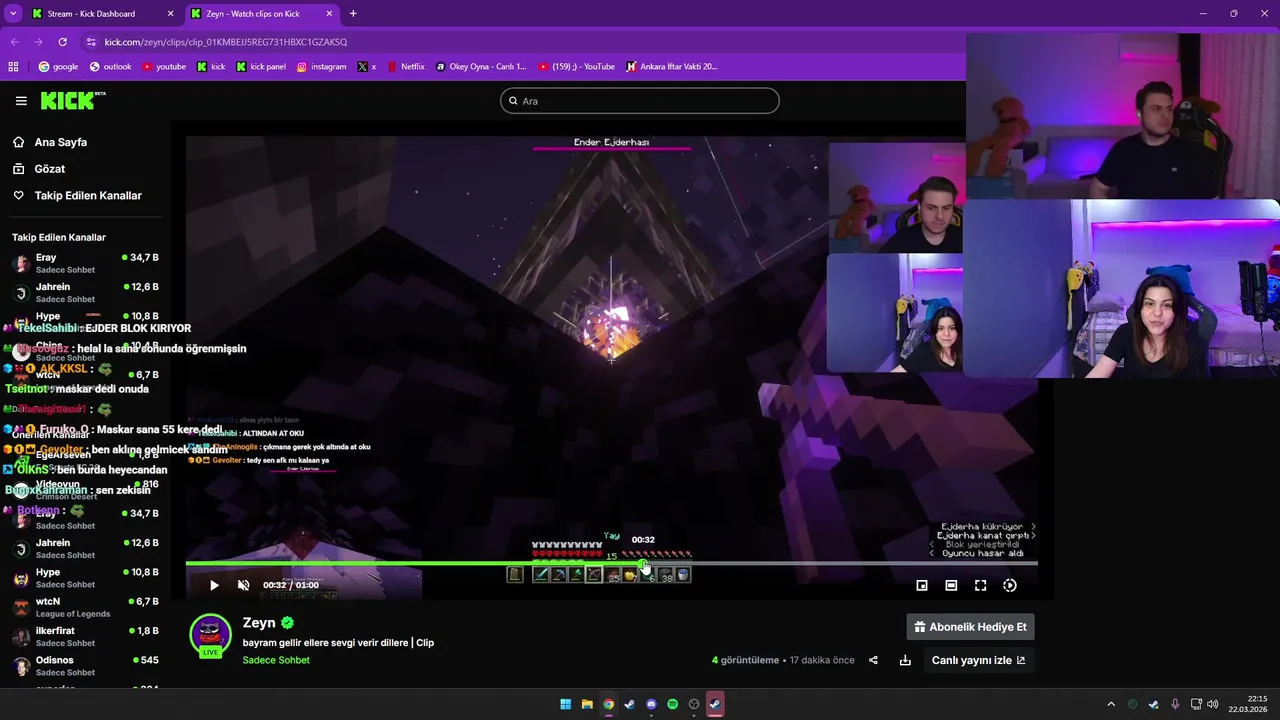Open Spotify from the taskbar
Image resolution: width=1280 pixels, height=720 pixels.
coord(672,704)
